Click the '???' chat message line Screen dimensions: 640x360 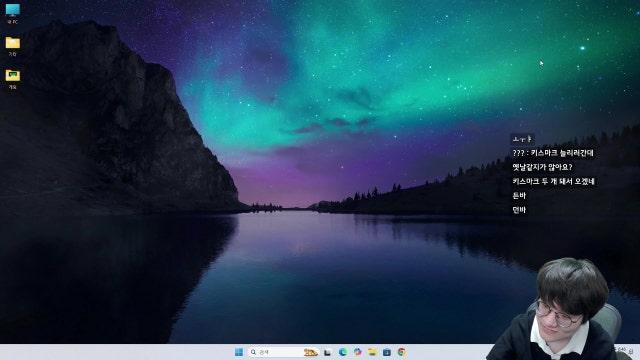point(553,153)
